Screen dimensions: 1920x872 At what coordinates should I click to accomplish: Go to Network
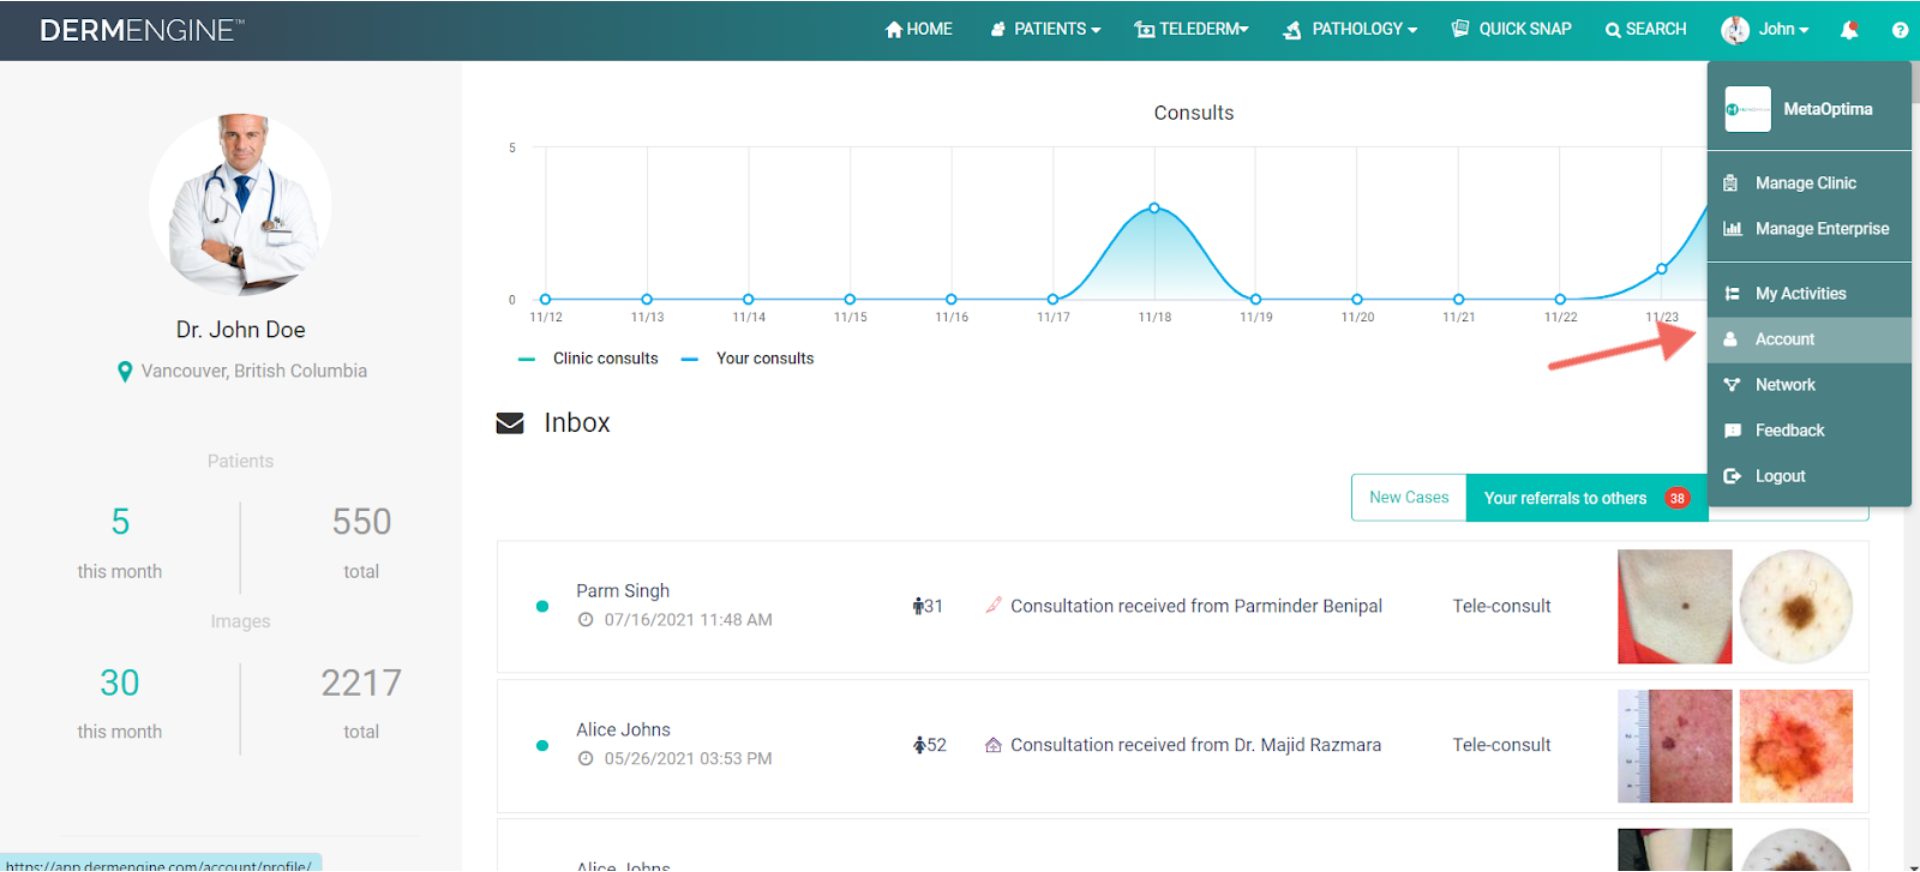click(x=1809, y=385)
